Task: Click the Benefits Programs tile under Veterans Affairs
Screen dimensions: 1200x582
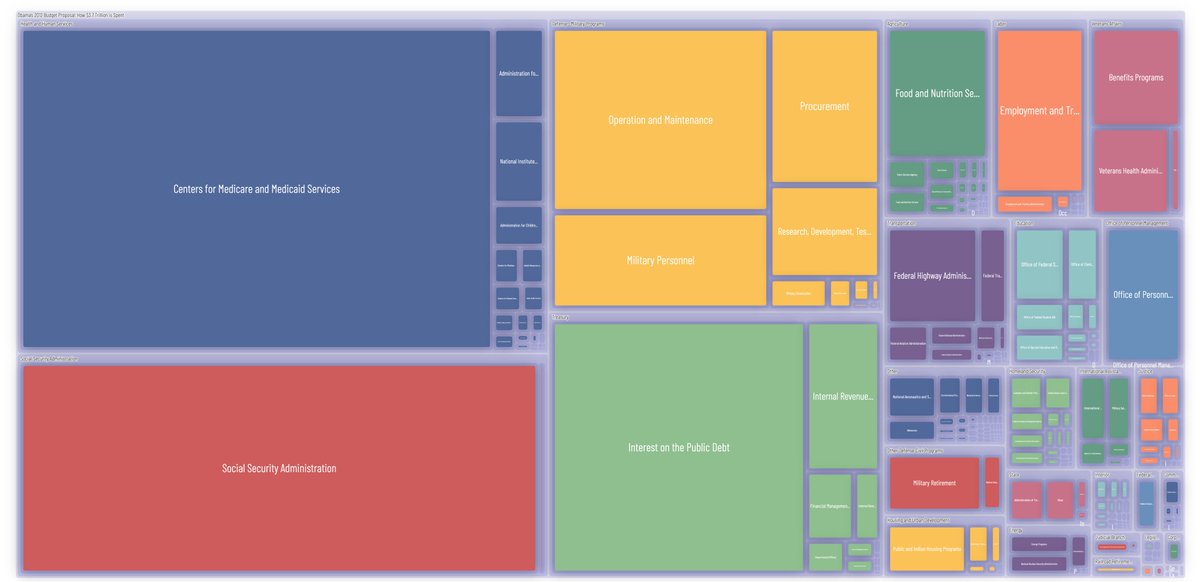Action: click(1137, 76)
